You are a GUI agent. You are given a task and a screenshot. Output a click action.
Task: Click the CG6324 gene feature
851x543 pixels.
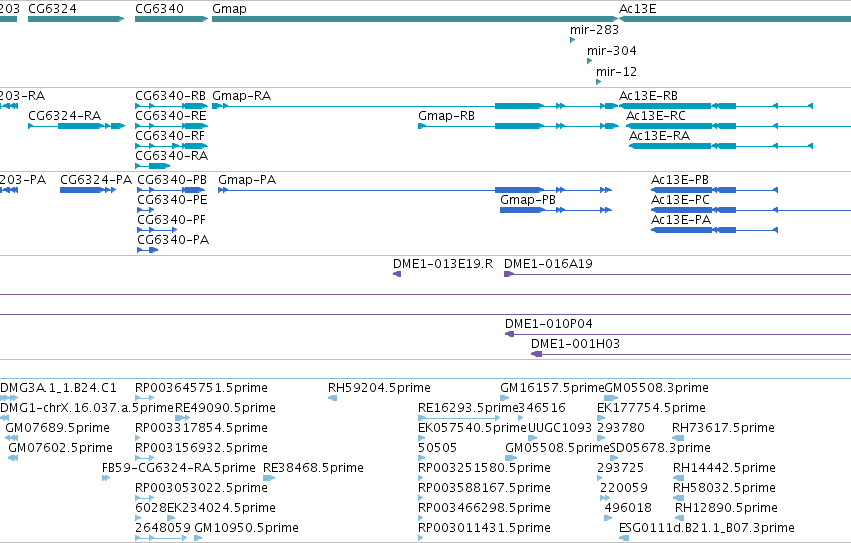click(76, 19)
